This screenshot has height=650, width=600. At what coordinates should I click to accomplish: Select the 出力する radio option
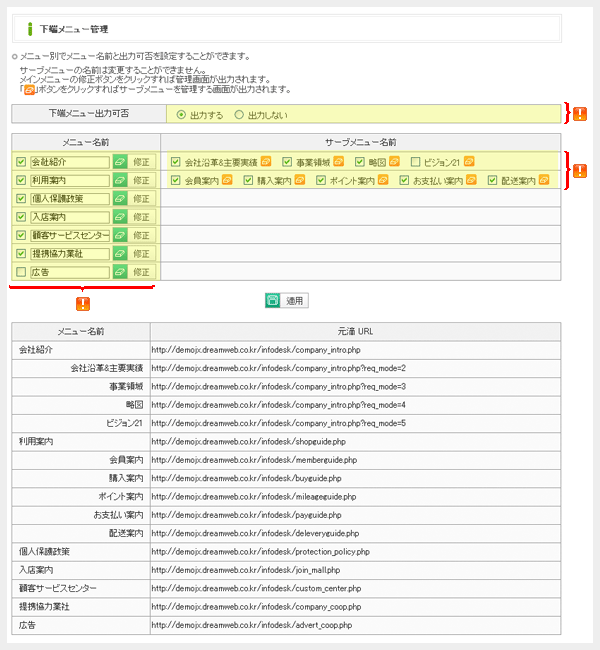(x=181, y=115)
